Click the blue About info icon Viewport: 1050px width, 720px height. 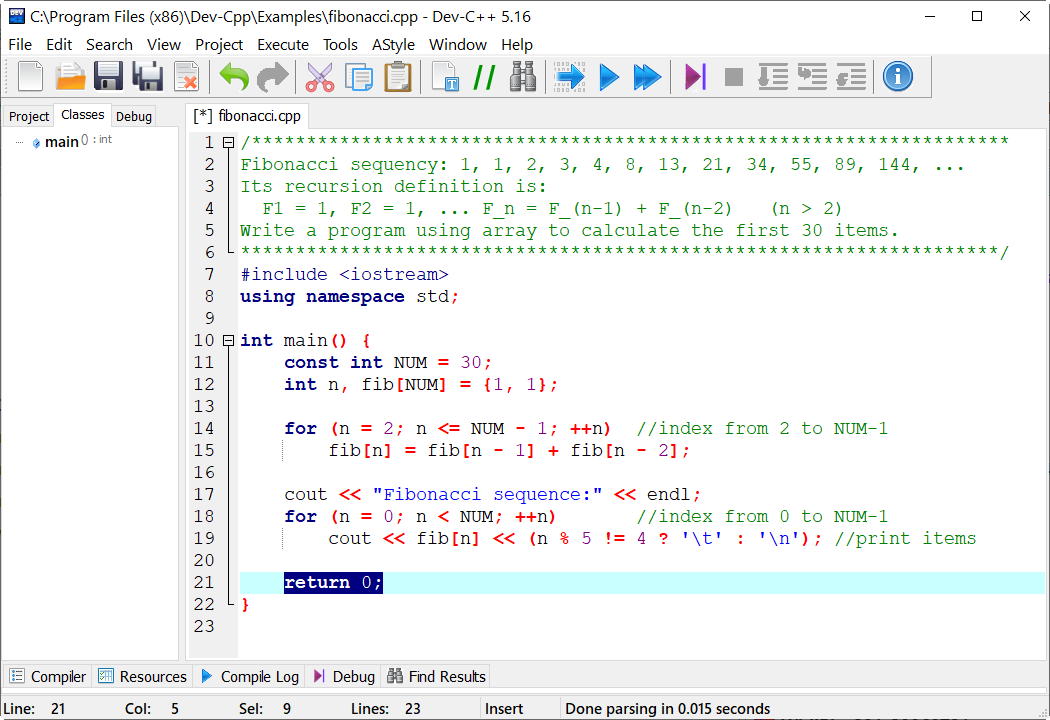point(897,76)
